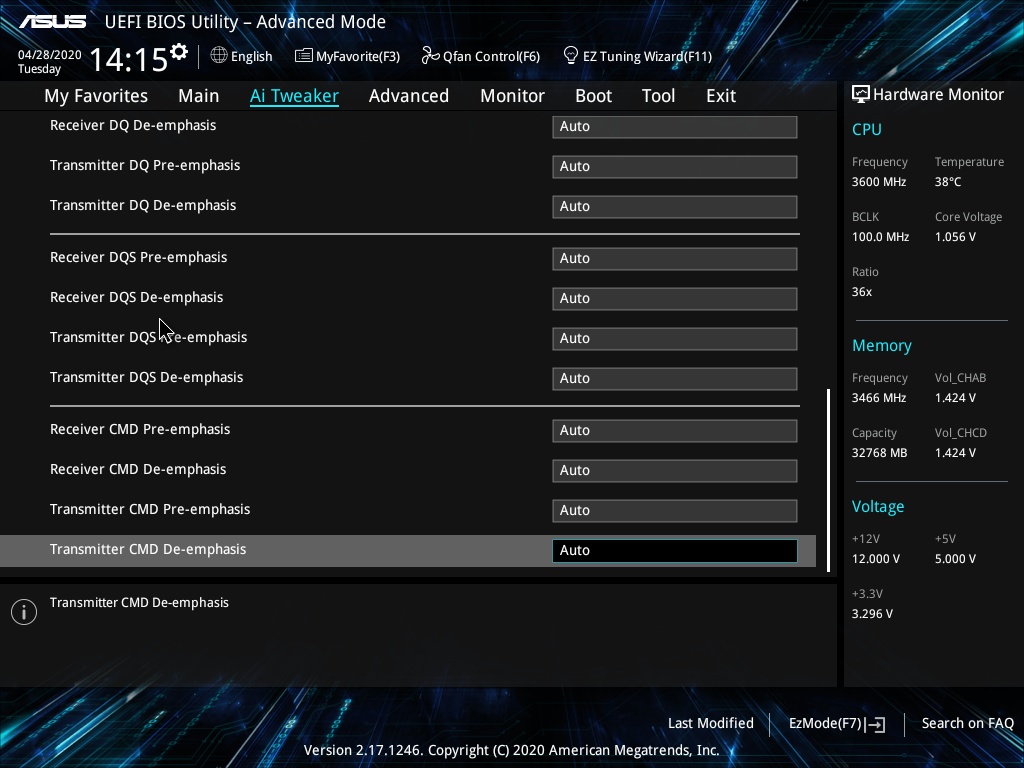Click CPU ratio value 36x
The width and height of the screenshot is (1024, 768).
pos(861,292)
